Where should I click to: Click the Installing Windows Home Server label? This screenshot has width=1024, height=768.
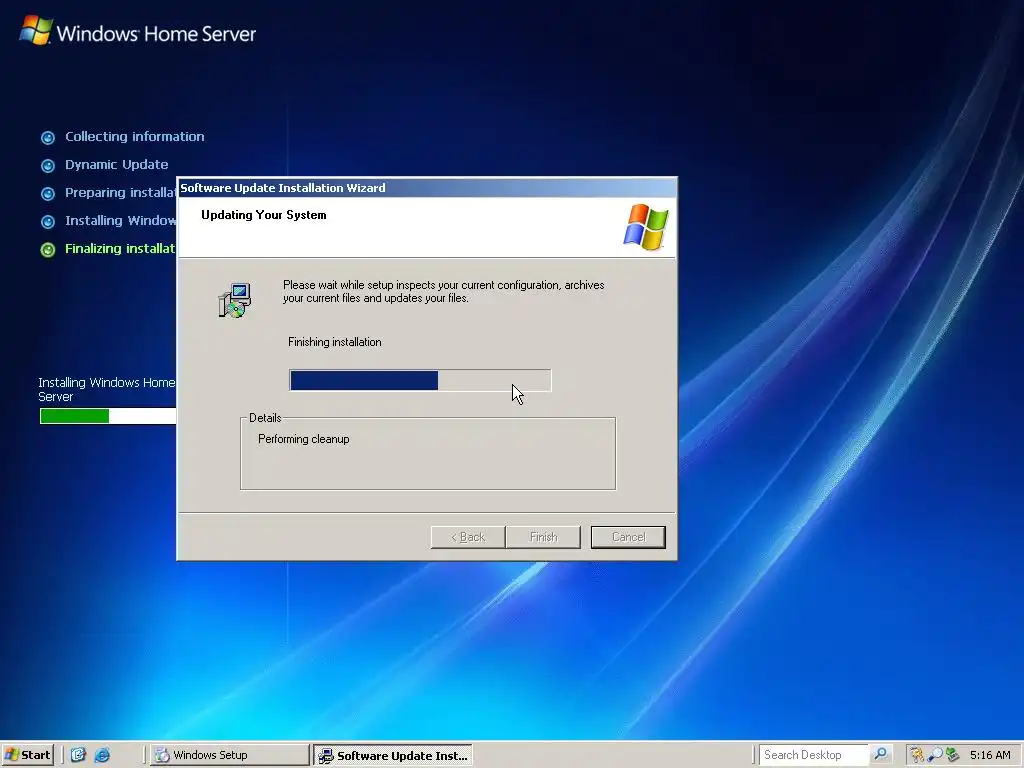[x=106, y=389]
